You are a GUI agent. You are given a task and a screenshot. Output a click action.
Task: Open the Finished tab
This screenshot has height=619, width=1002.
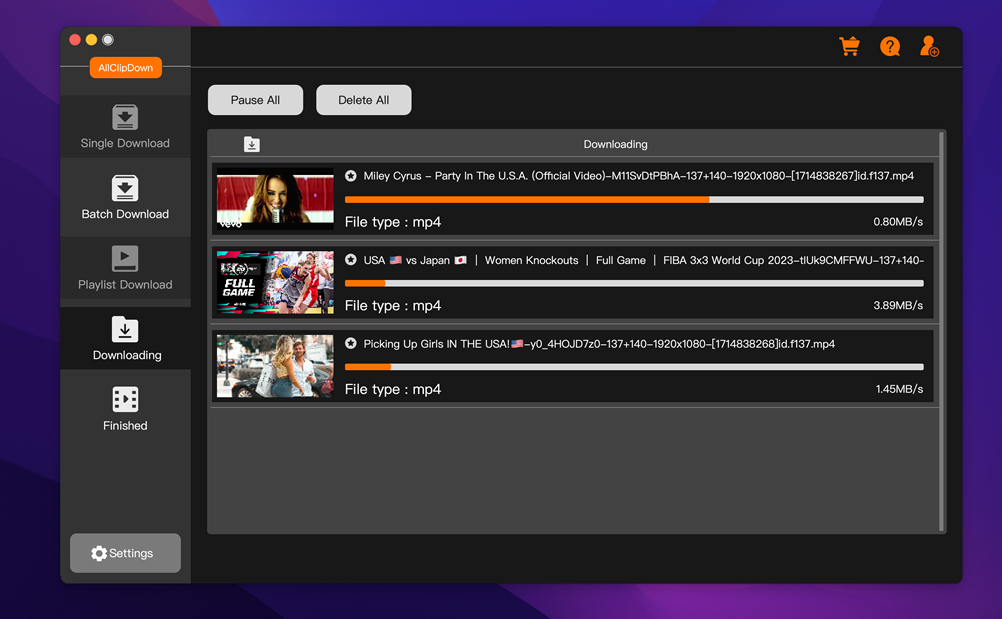click(125, 409)
